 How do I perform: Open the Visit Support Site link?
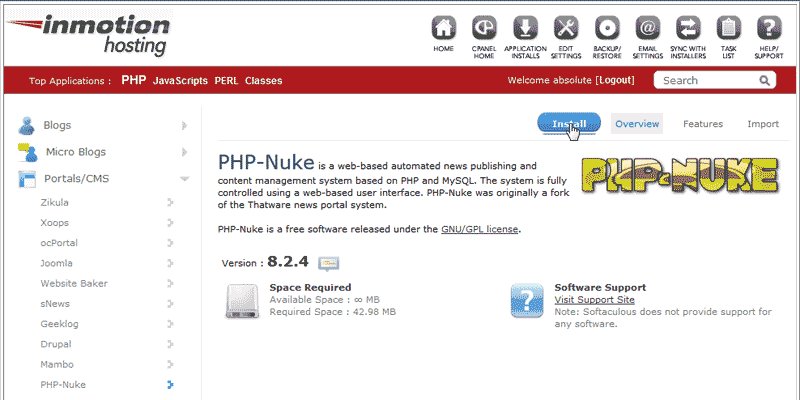594,299
